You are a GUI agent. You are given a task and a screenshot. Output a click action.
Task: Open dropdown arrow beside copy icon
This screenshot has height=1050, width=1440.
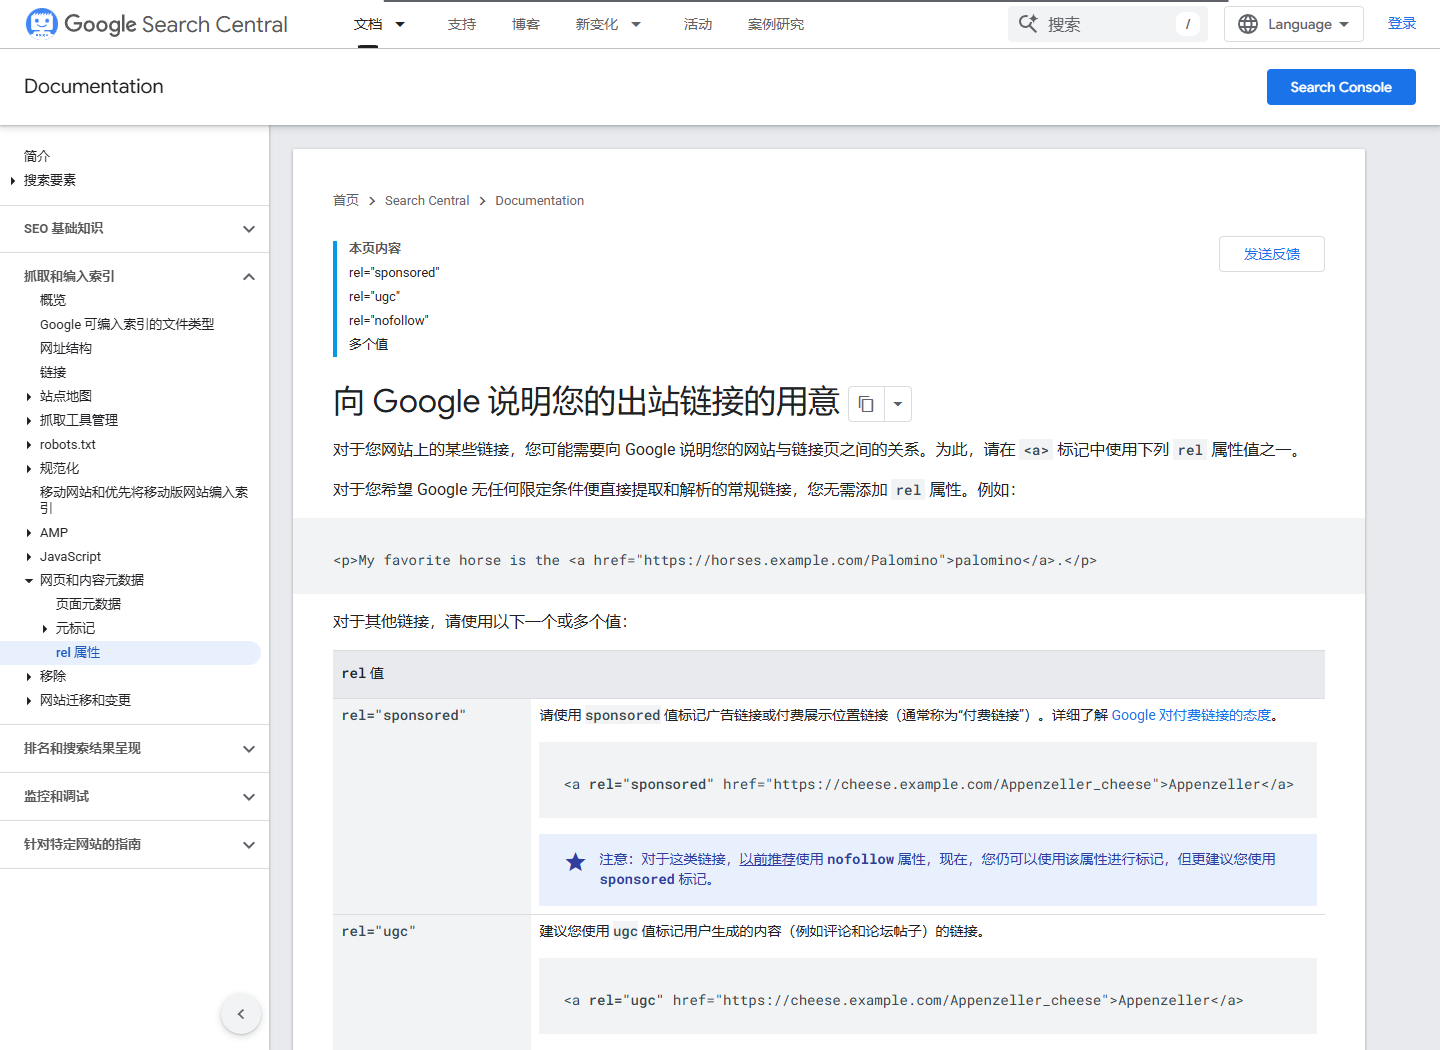pos(898,404)
